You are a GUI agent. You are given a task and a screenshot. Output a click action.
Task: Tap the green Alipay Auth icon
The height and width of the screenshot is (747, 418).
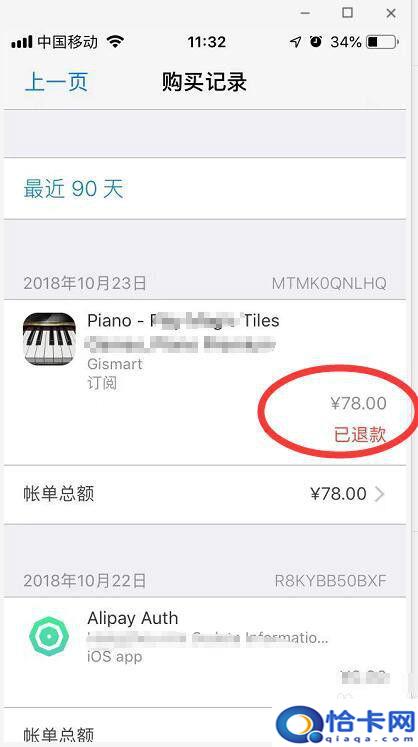(49, 636)
